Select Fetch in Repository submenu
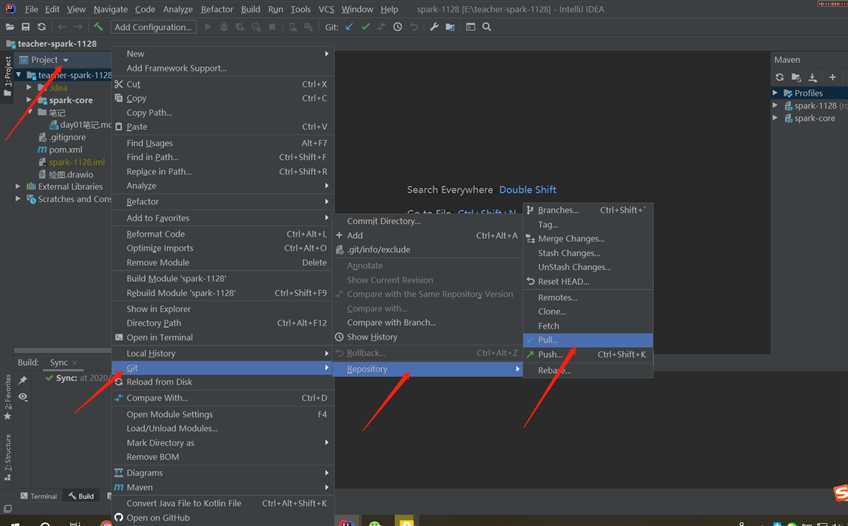Image resolution: width=848 pixels, height=526 pixels. click(588, 326)
